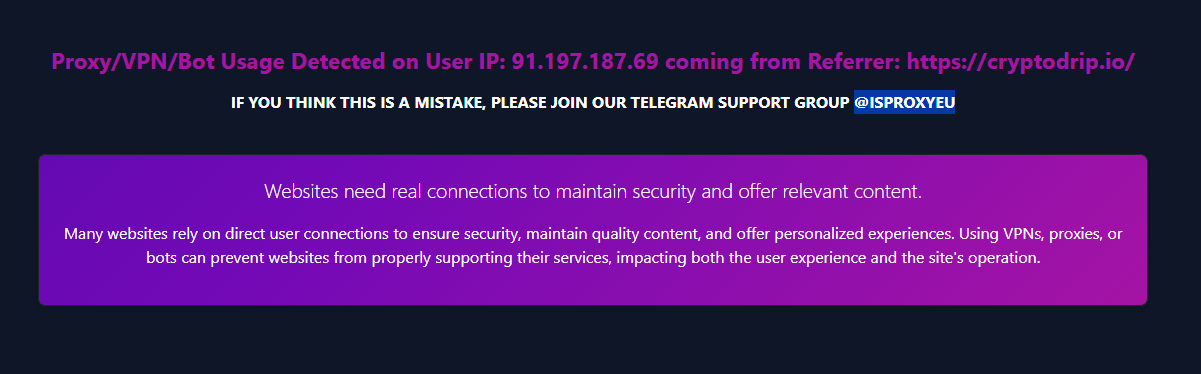Click the referrer URL https://cryptodrip.io/

pyautogui.click(x=1021, y=62)
